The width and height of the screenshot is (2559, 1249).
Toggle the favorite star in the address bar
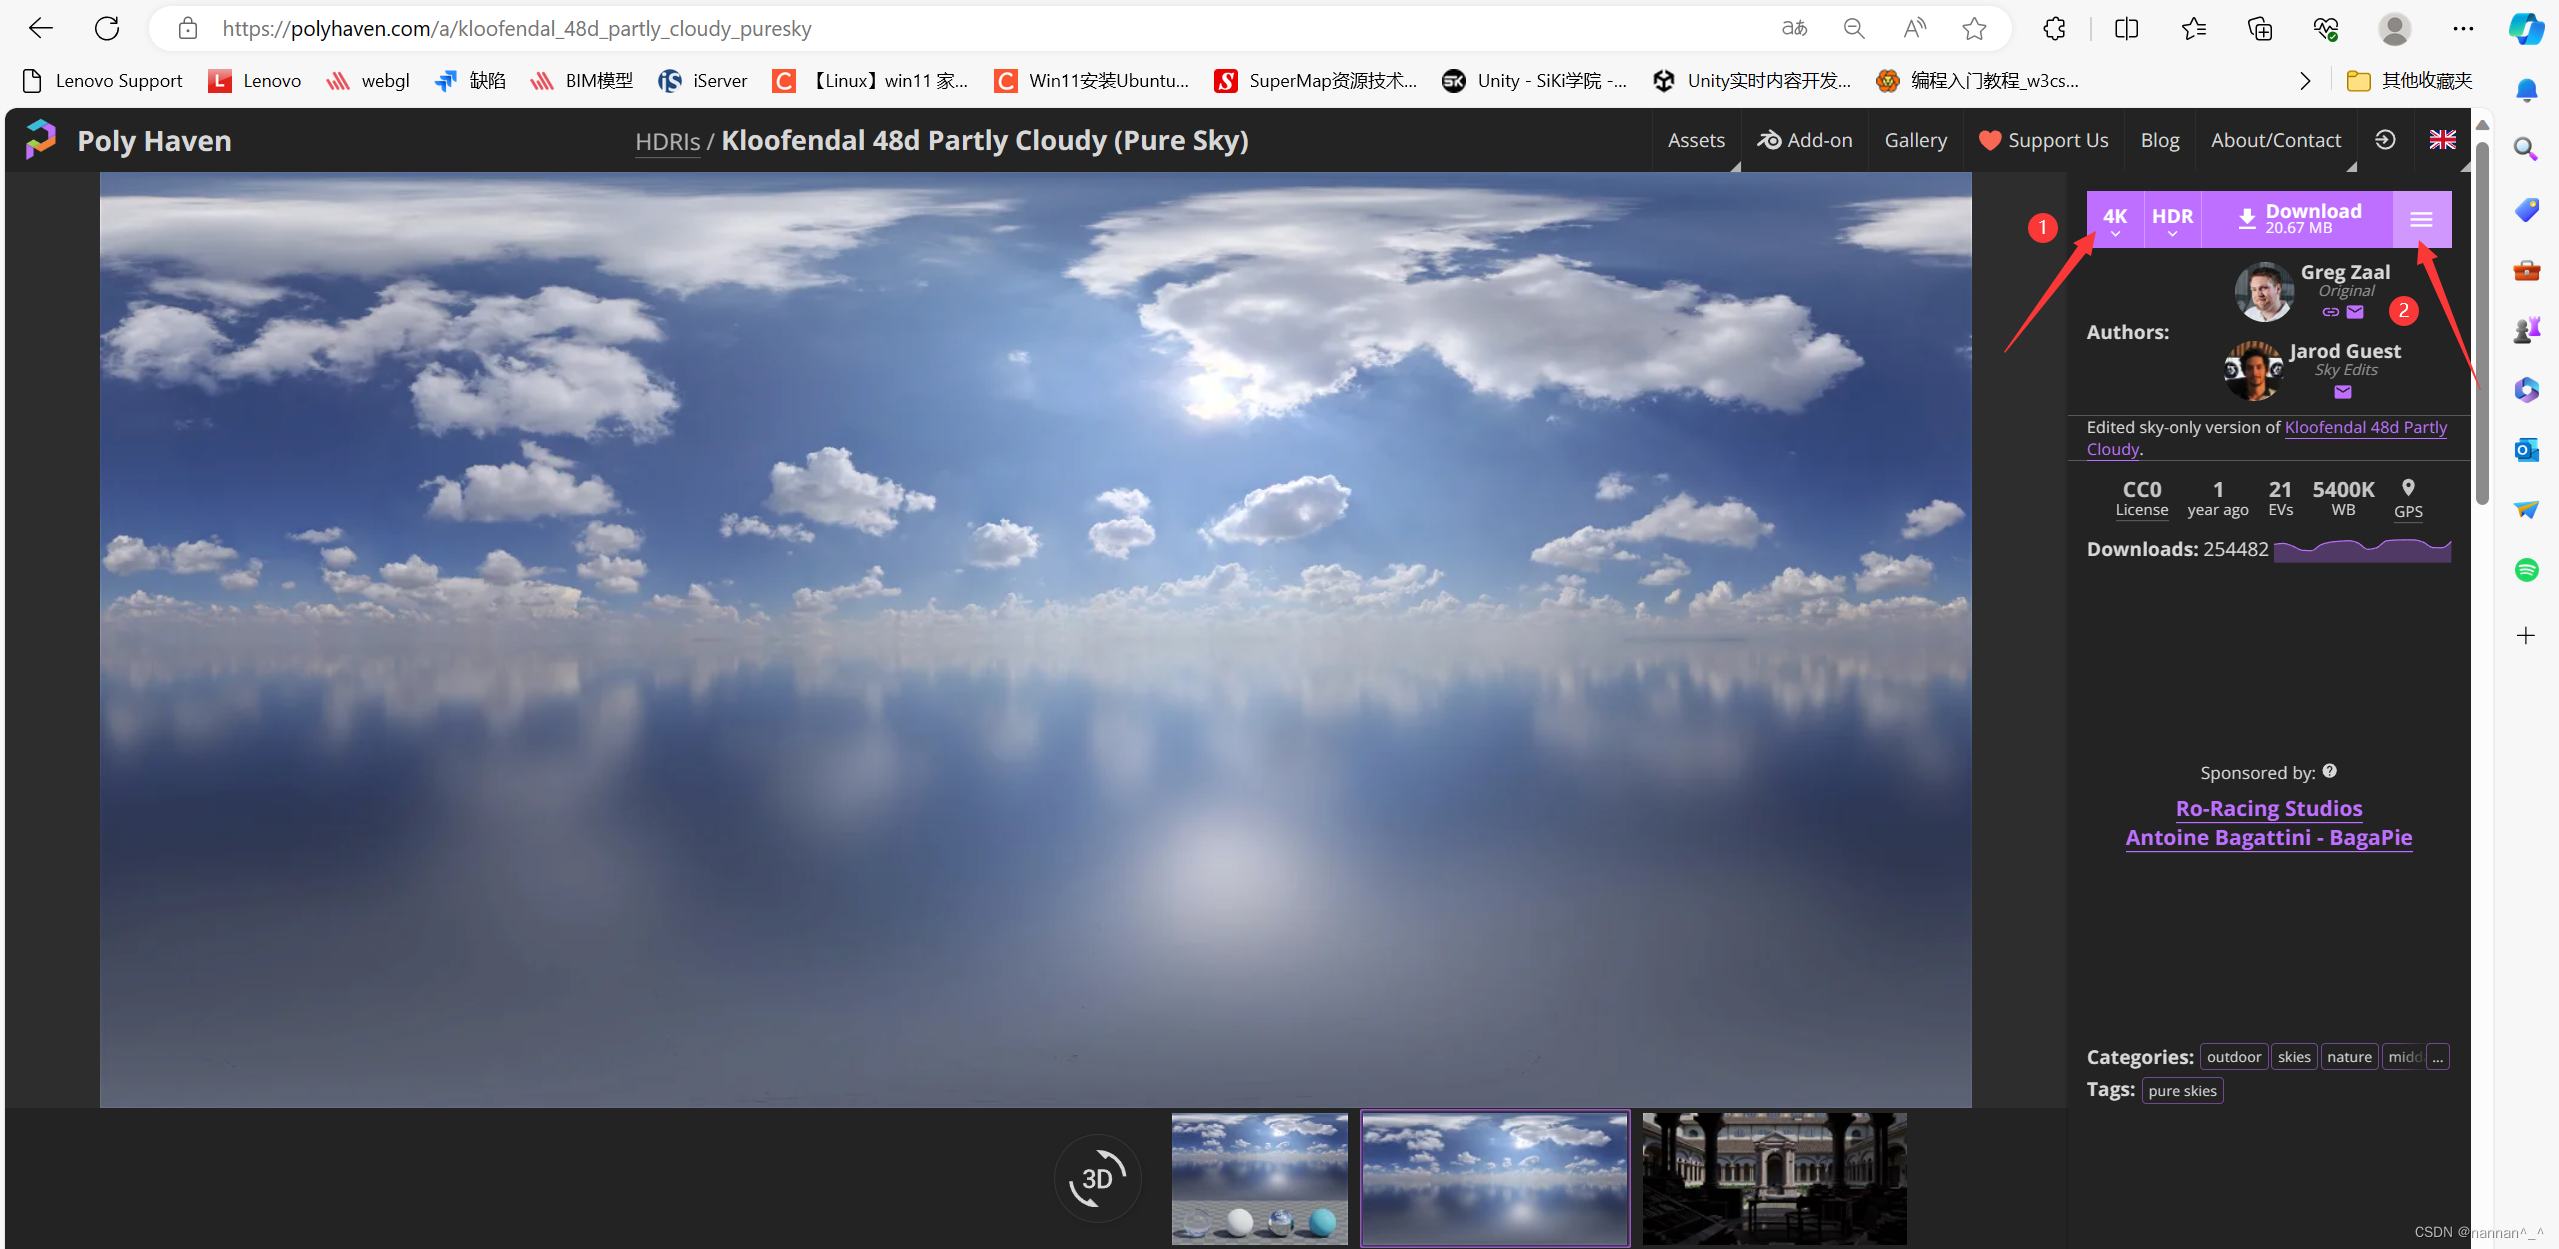(x=1975, y=28)
